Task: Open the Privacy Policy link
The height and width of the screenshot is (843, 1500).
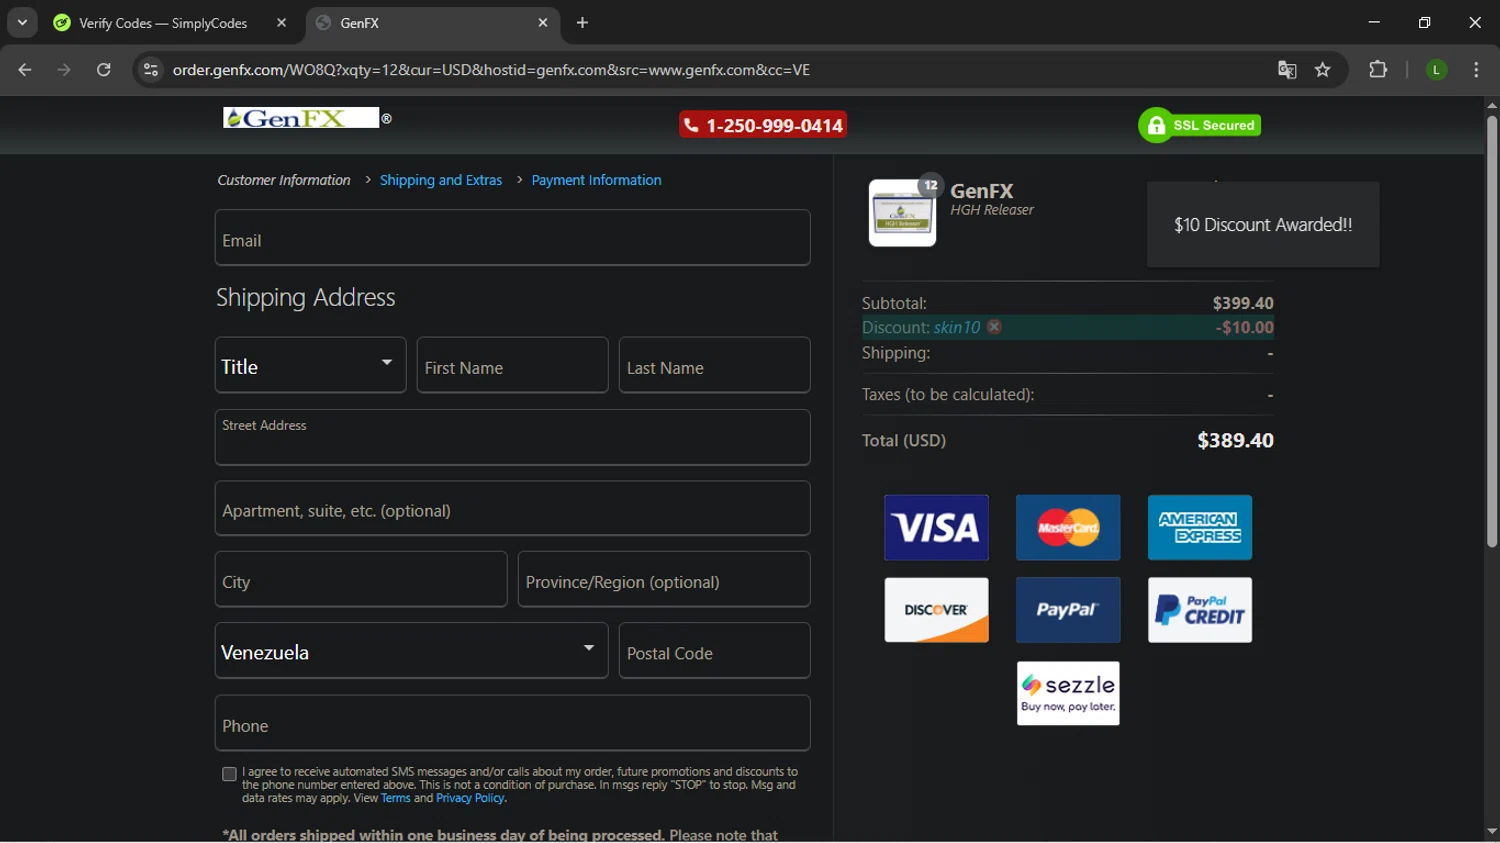Action: coord(470,798)
